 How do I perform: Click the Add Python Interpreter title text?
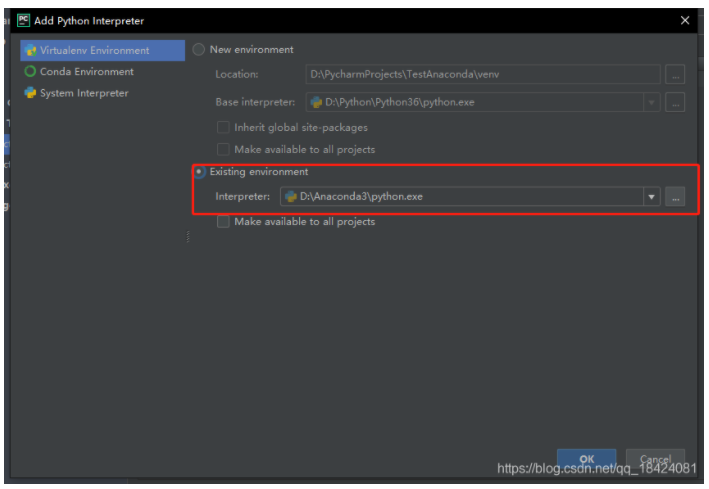89,21
